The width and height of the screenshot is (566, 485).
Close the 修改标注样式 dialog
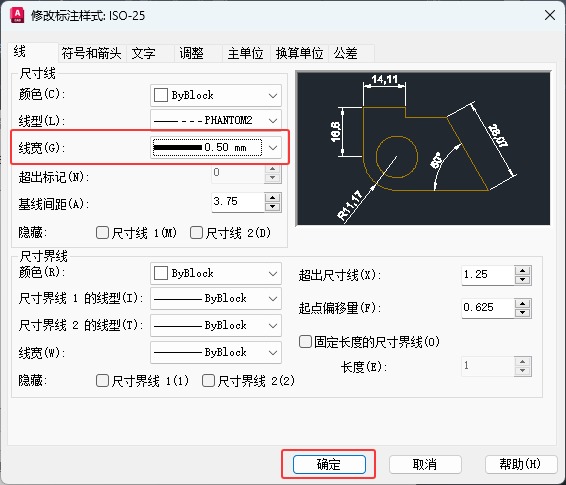click(550, 15)
